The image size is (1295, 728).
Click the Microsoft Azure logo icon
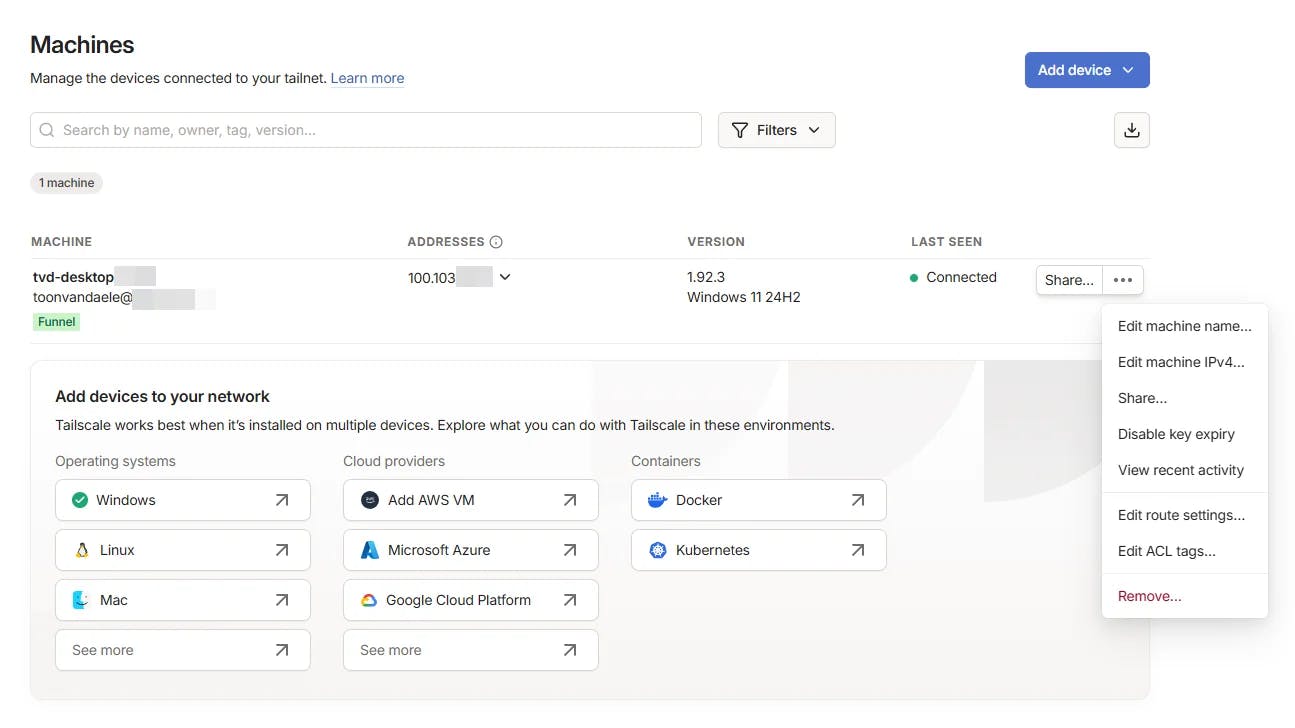(x=369, y=550)
